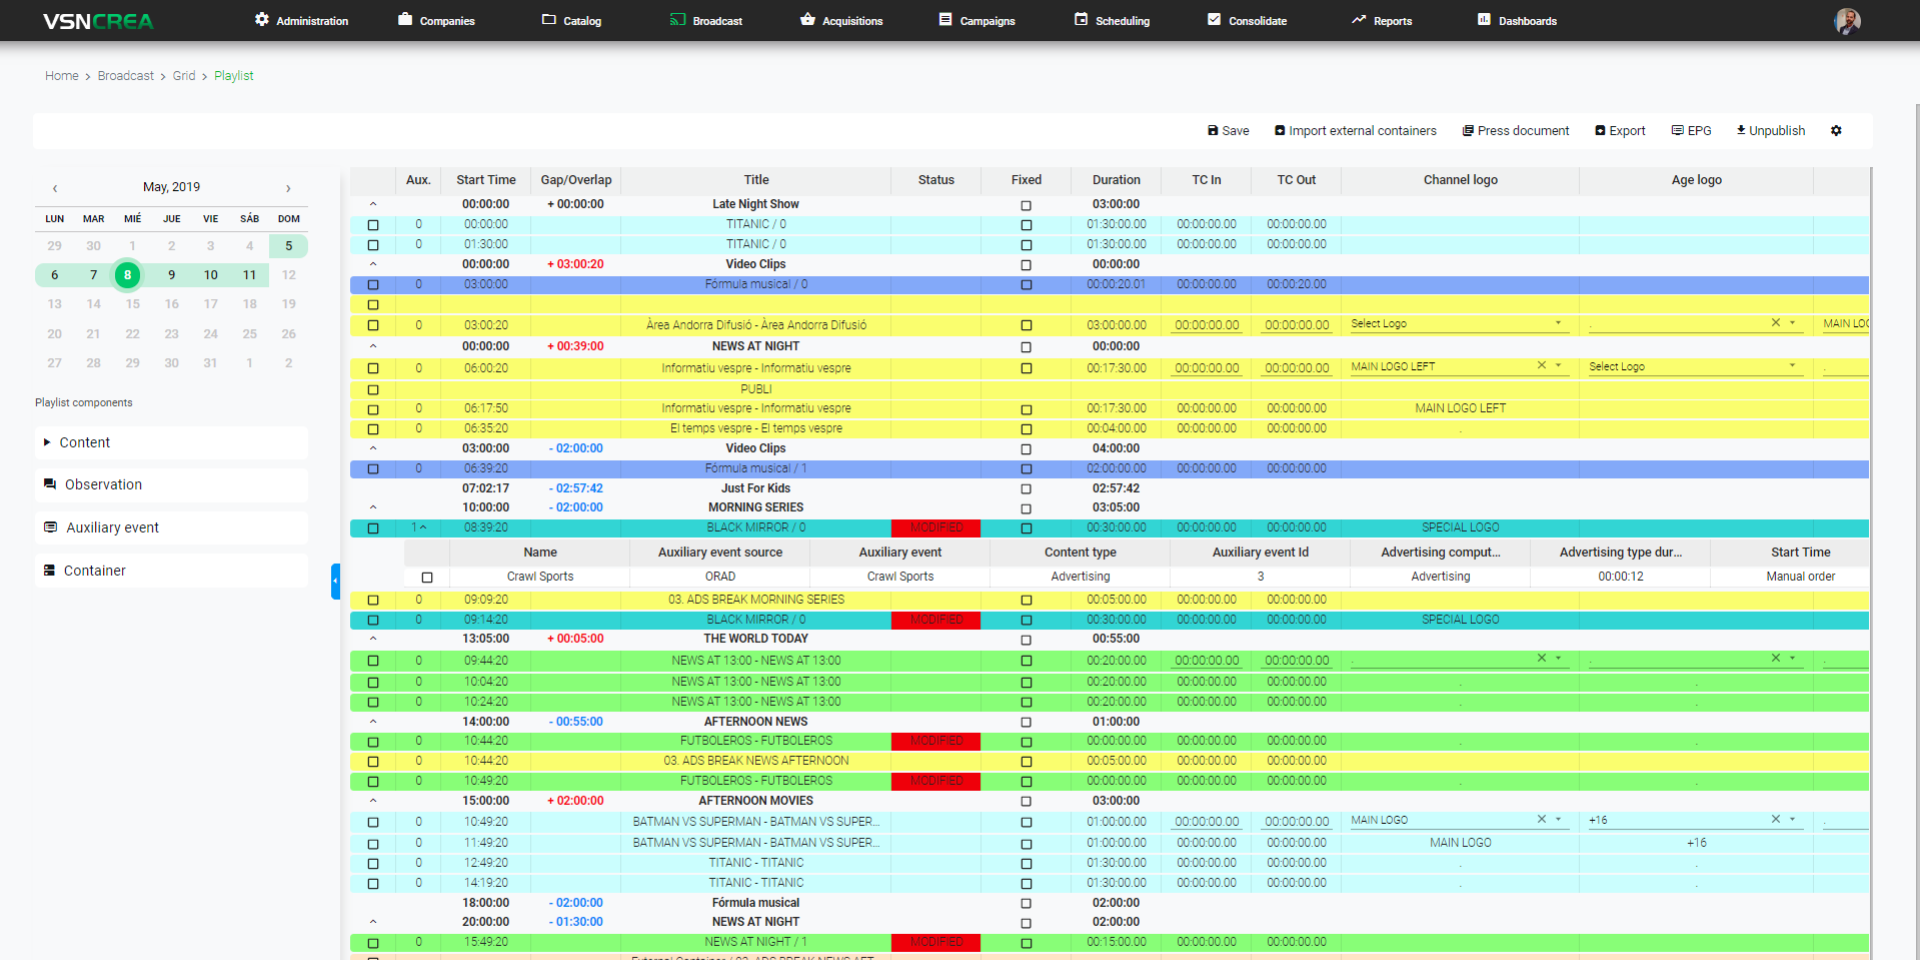Click the Observation chat icon

click(x=50, y=484)
